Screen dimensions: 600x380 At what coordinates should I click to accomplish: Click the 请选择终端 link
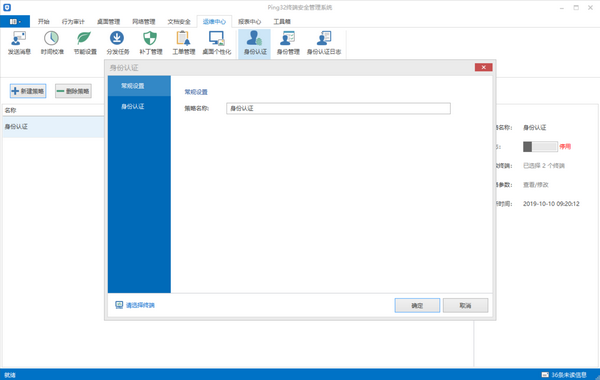(x=135, y=305)
